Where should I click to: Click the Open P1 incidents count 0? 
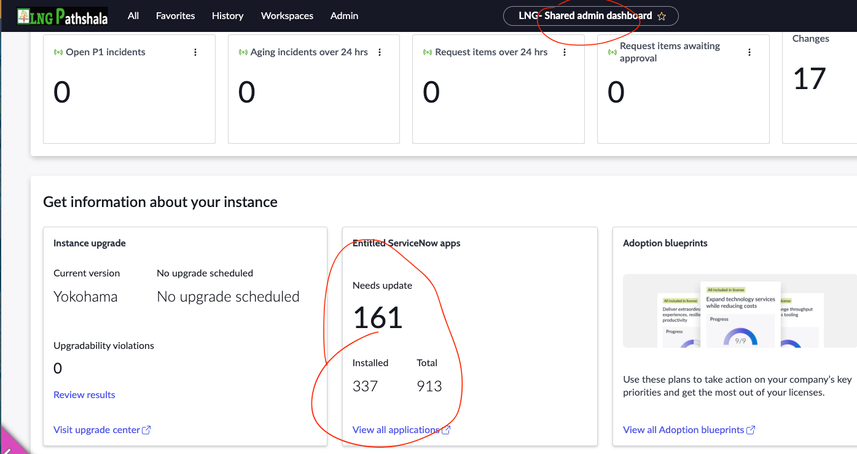click(62, 92)
